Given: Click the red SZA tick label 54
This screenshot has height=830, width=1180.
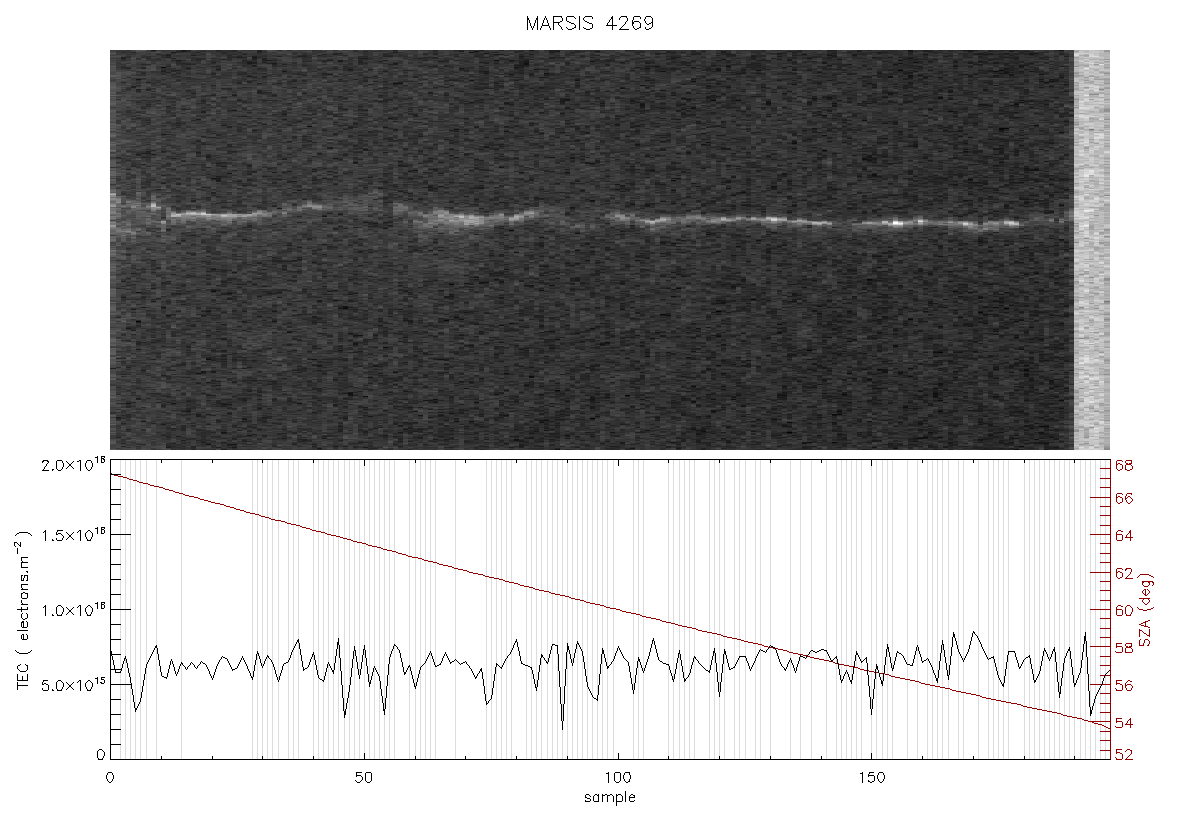Looking at the screenshot, I should coord(1124,723).
